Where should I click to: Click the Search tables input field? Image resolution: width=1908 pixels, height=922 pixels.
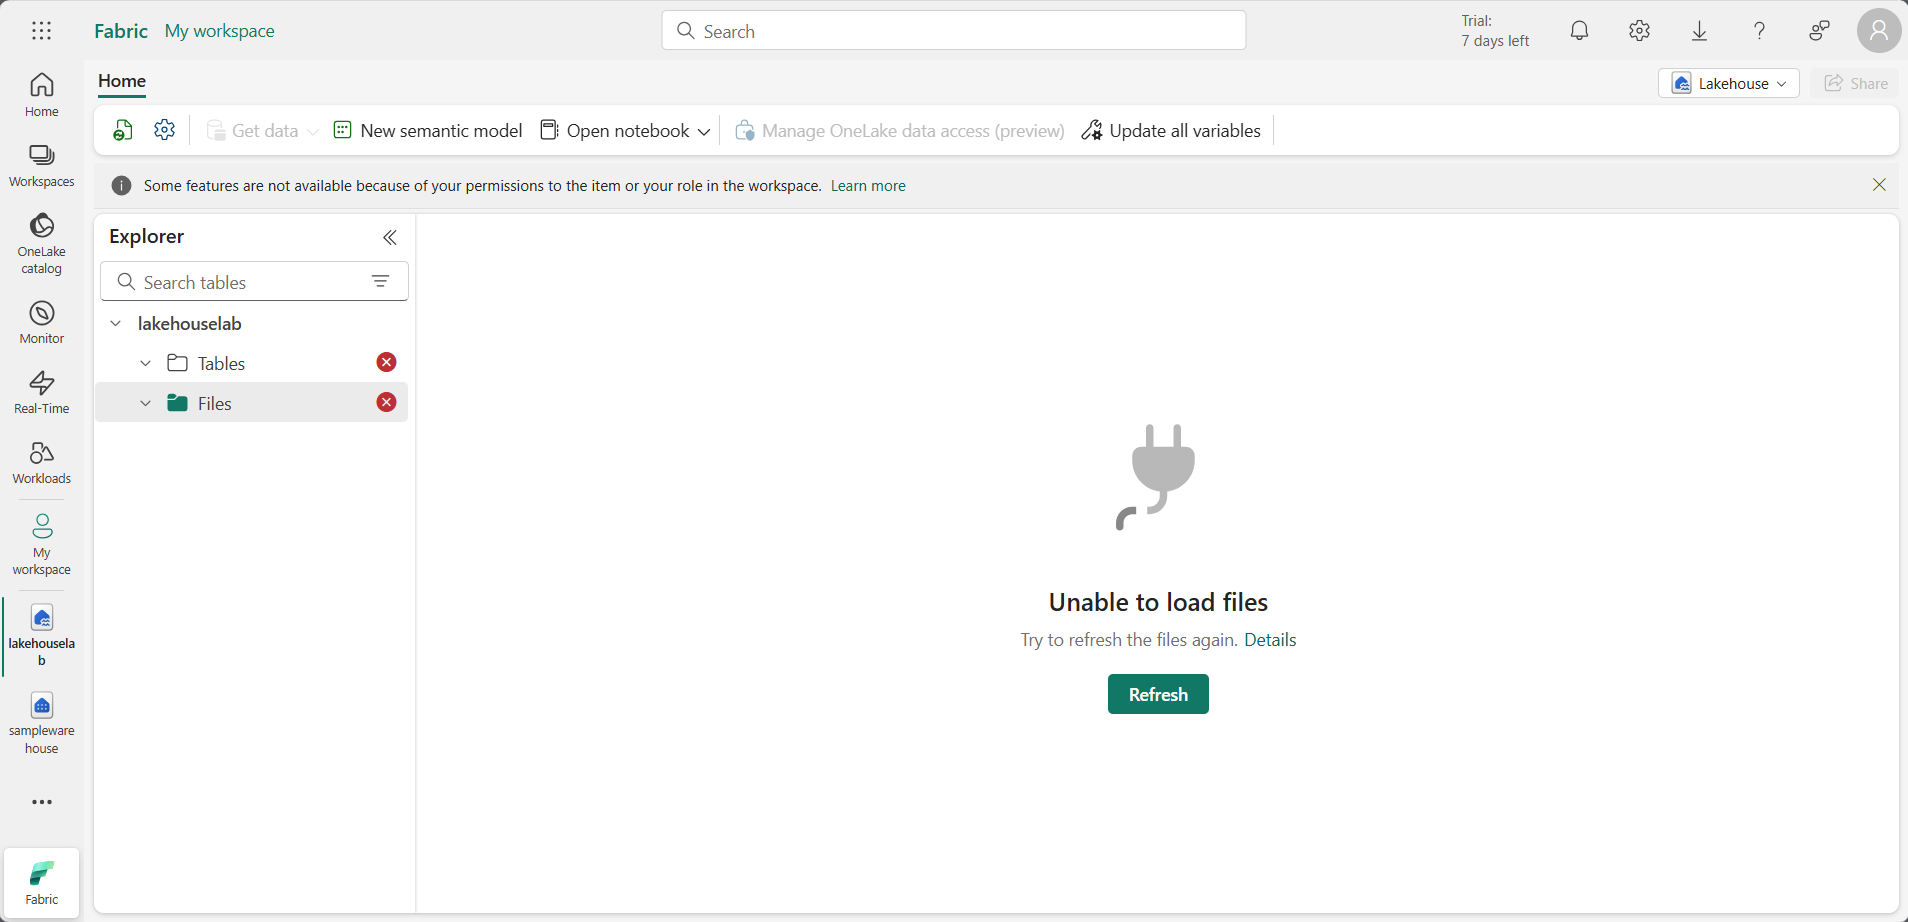click(245, 282)
